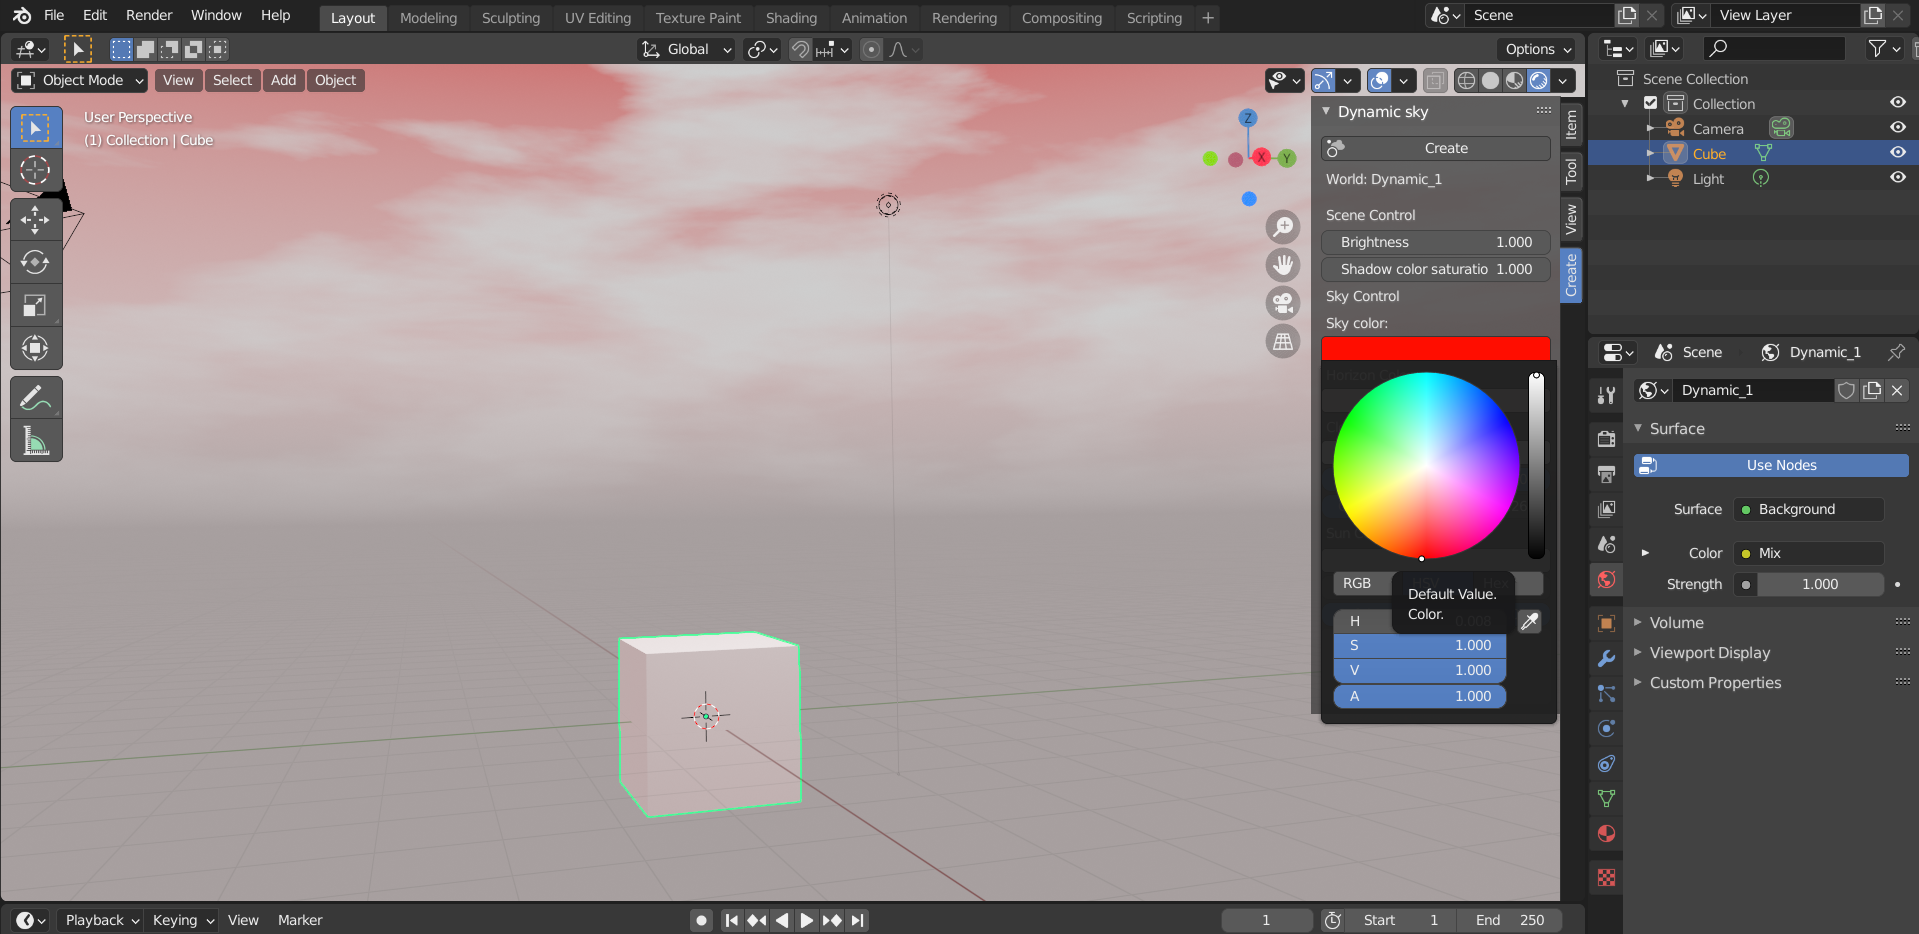Click the pan view hand icon

[x=1283, y=265]
